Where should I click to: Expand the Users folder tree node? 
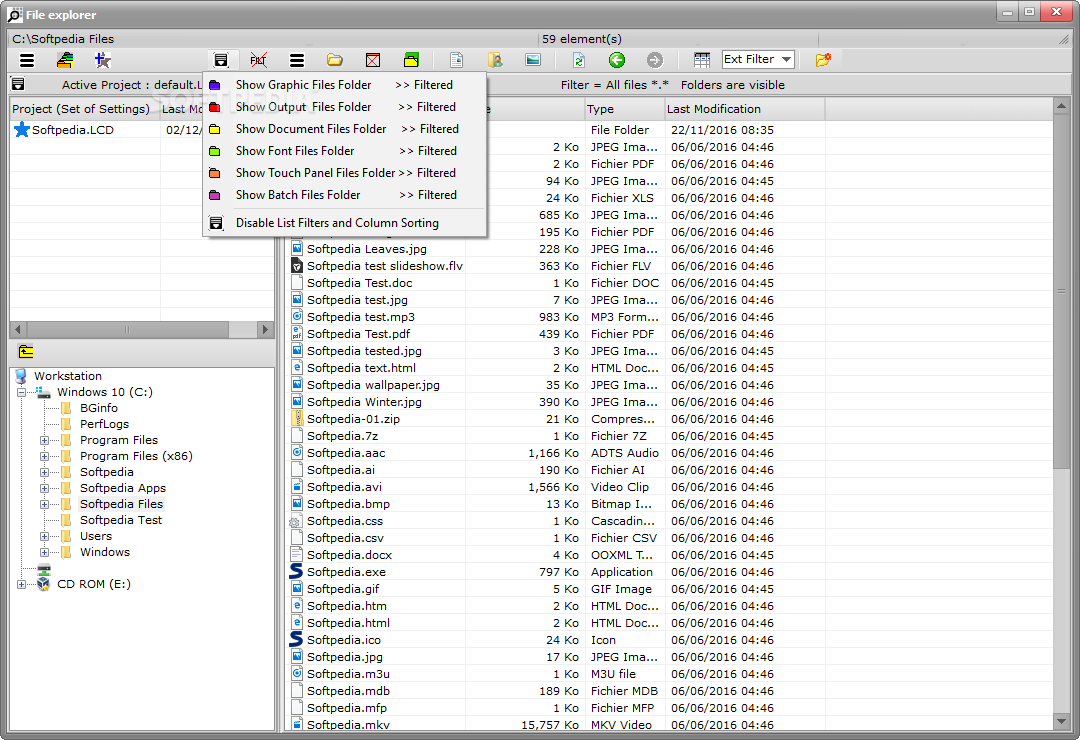click(x=44, y=536)
